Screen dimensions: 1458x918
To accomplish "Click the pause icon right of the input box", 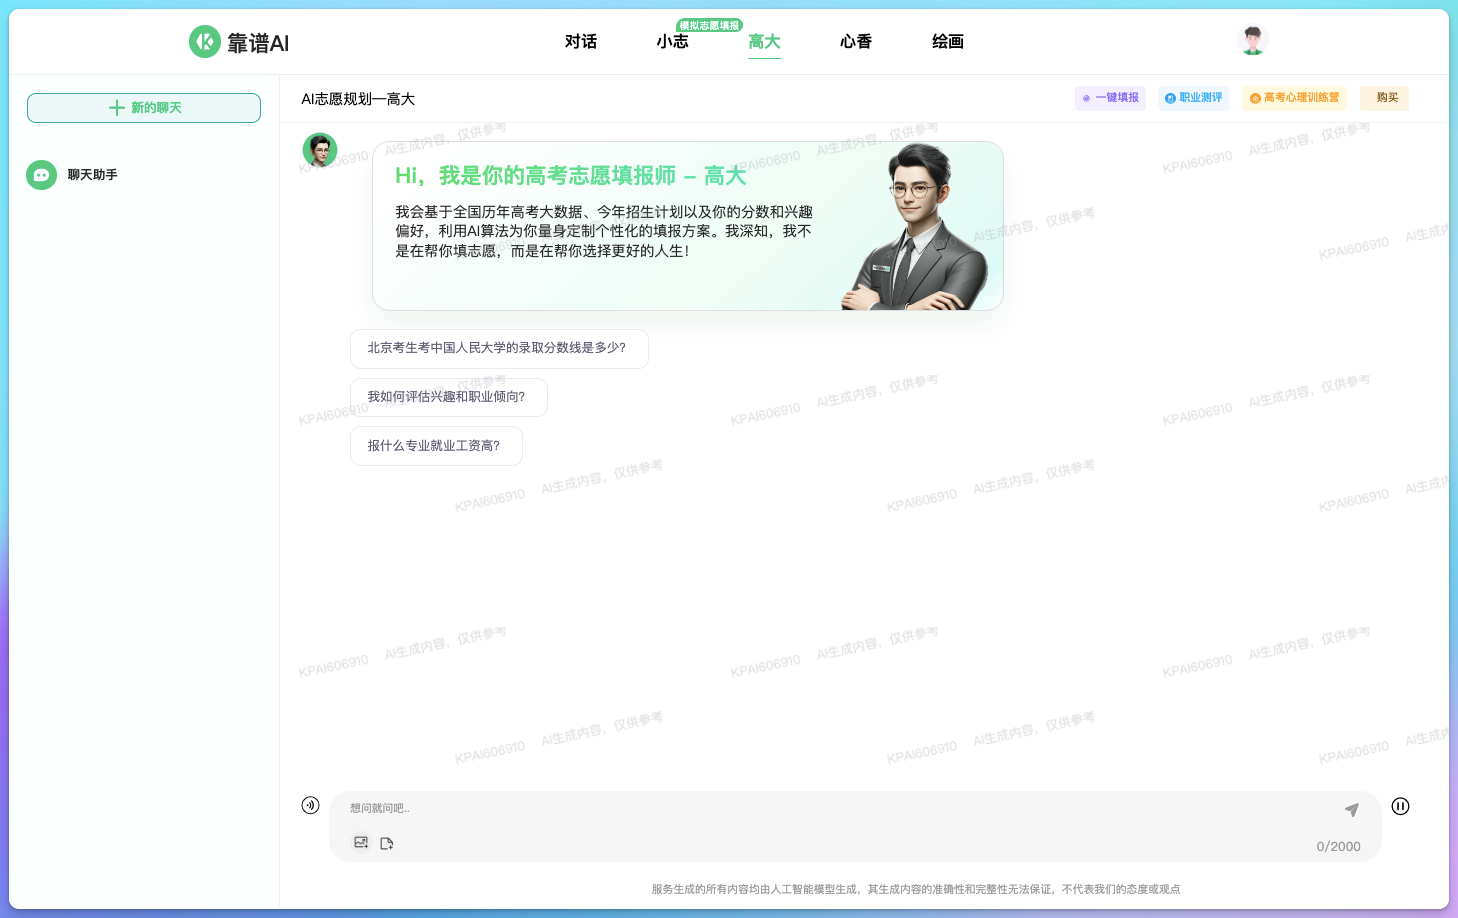I will click(x=1400, y=806).
